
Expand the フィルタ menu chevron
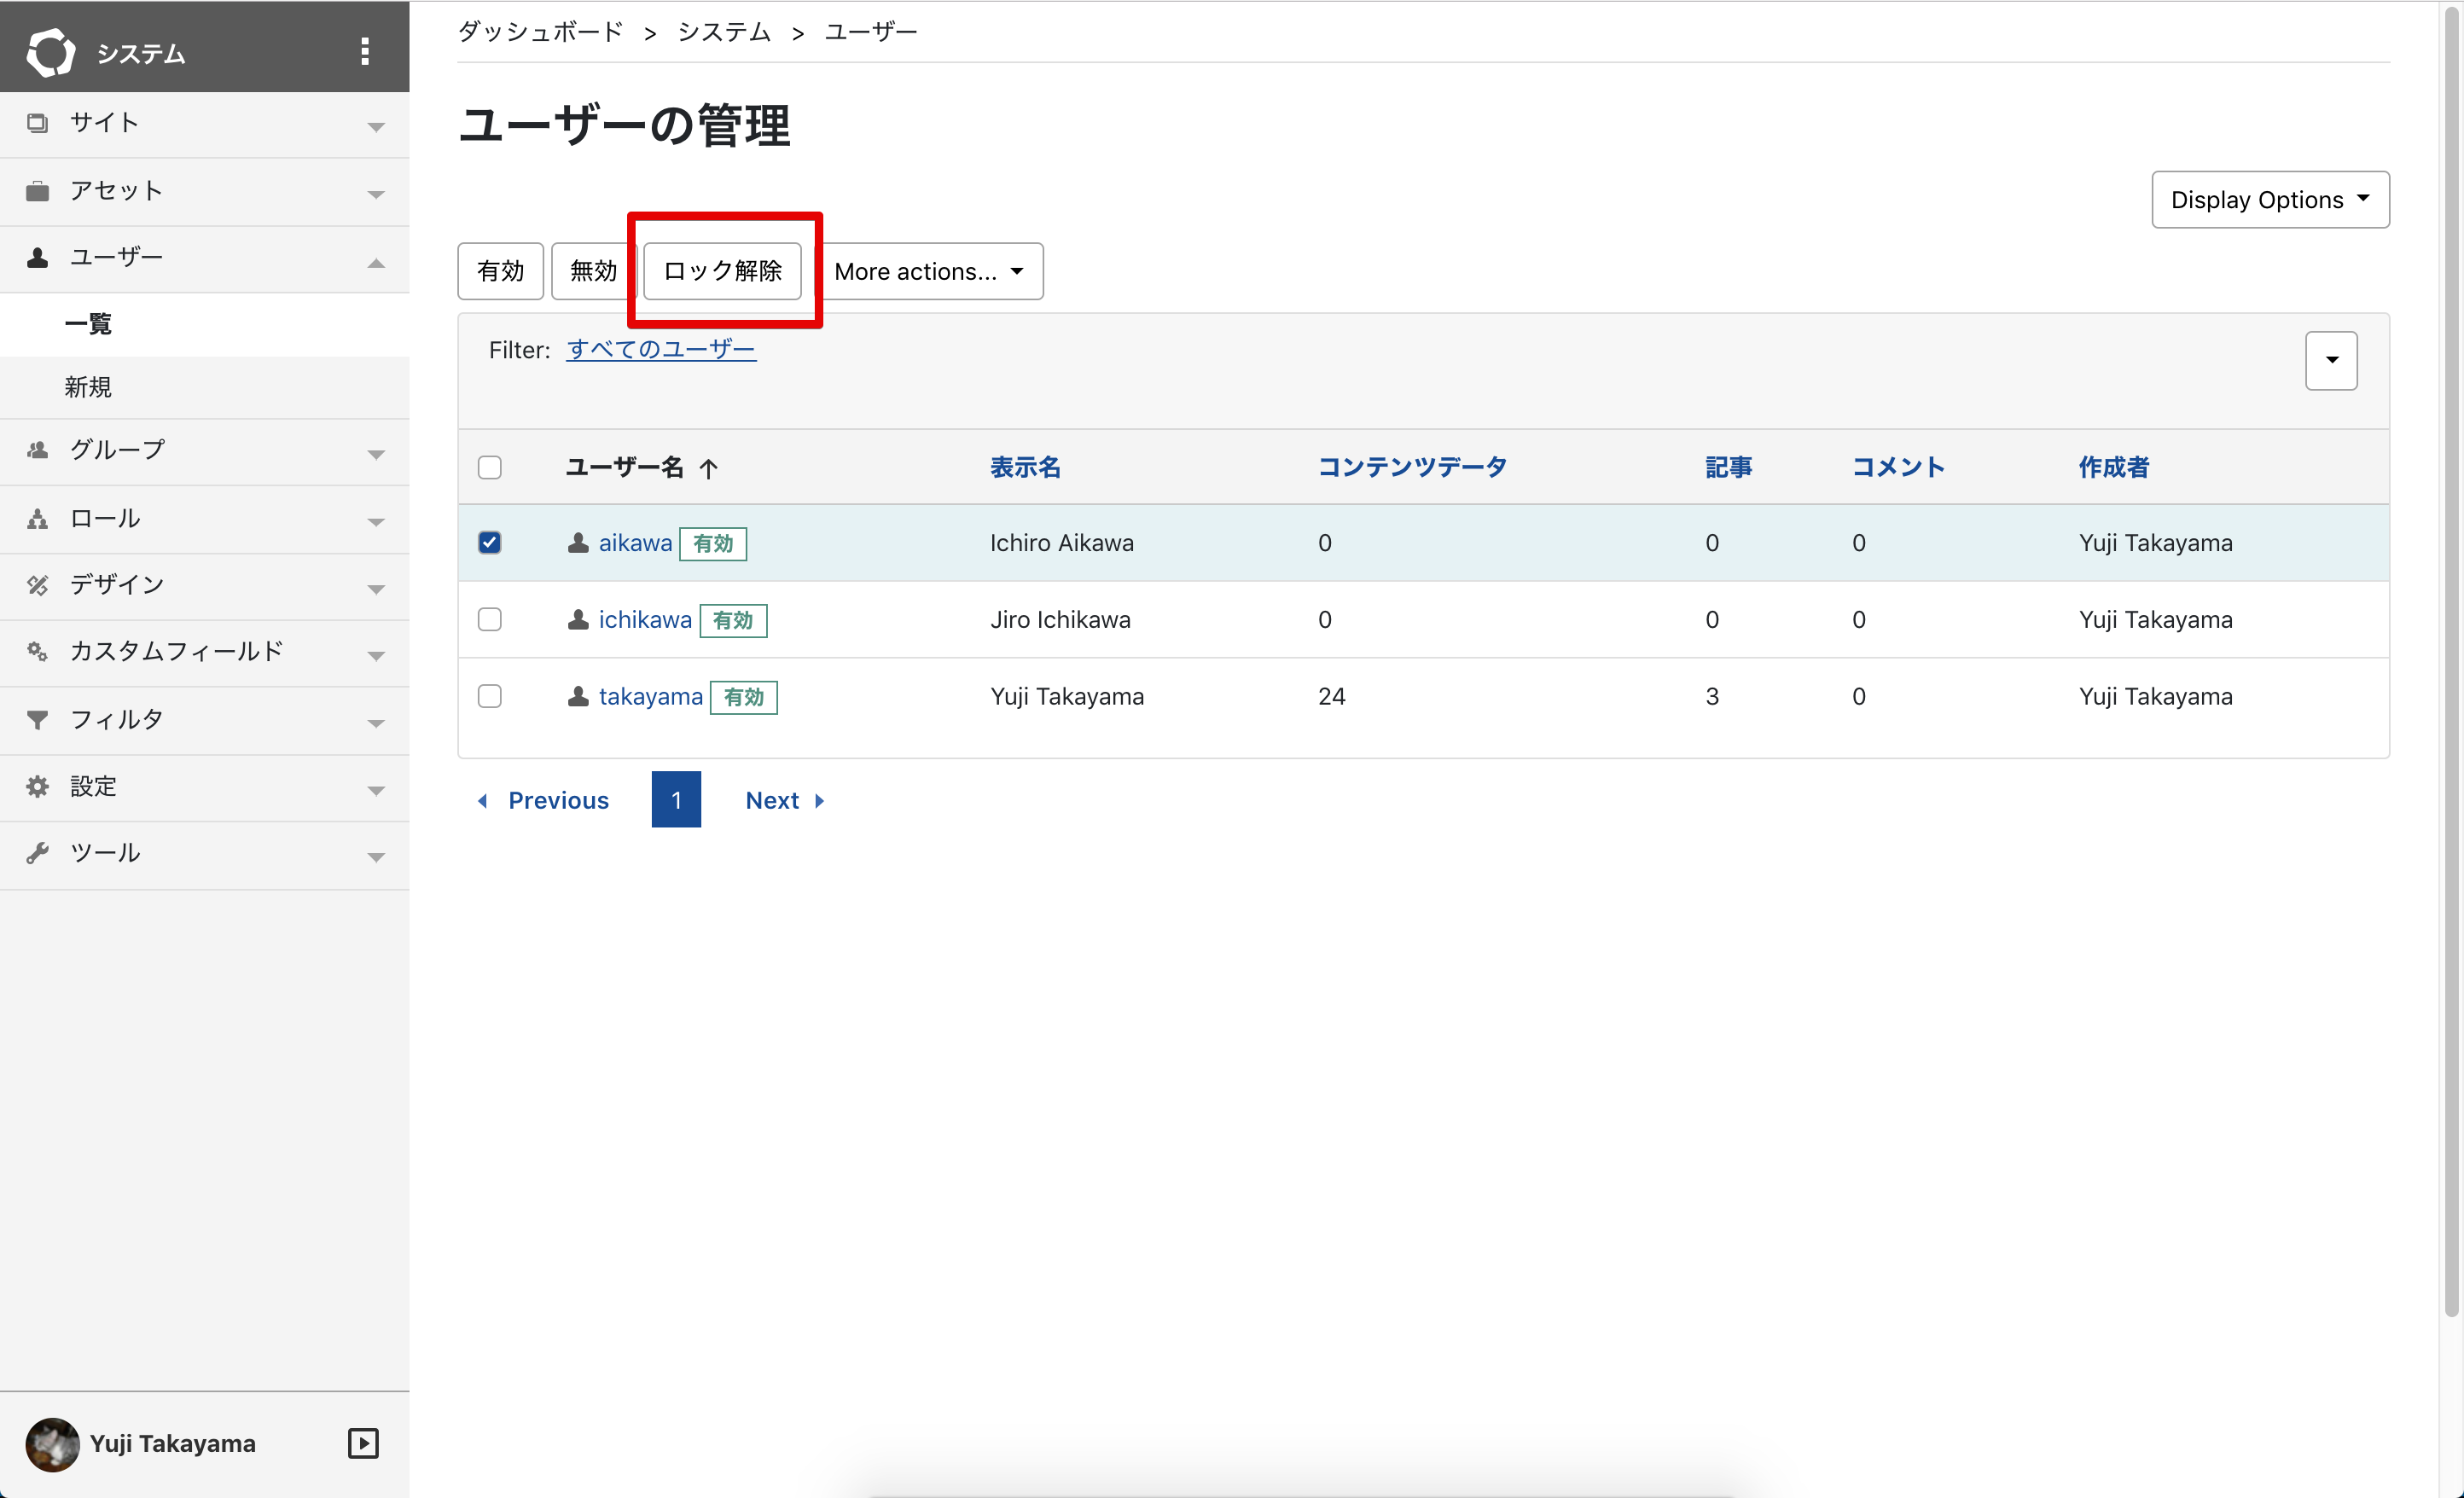(x=376, y=723)
